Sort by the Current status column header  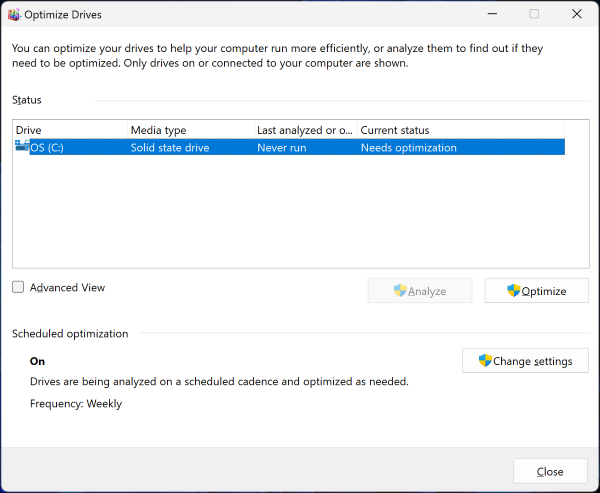click(x=458, y=130)
